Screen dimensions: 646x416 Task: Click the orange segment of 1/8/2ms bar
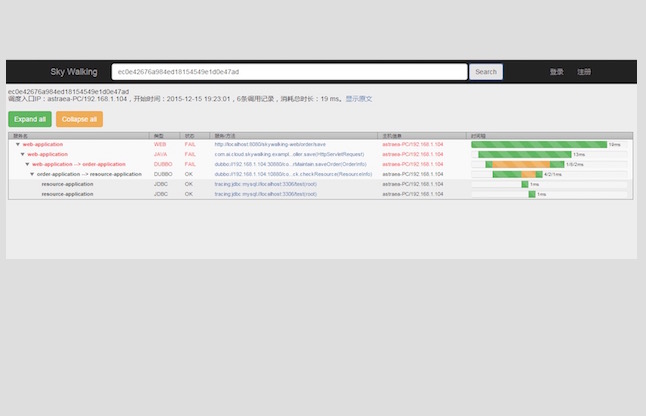[521, 164]
